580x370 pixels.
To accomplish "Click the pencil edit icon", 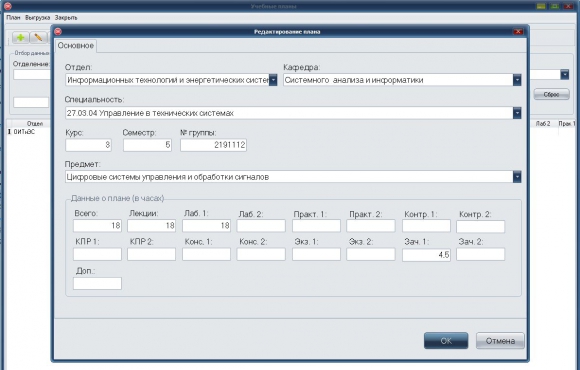I will 38,37.
